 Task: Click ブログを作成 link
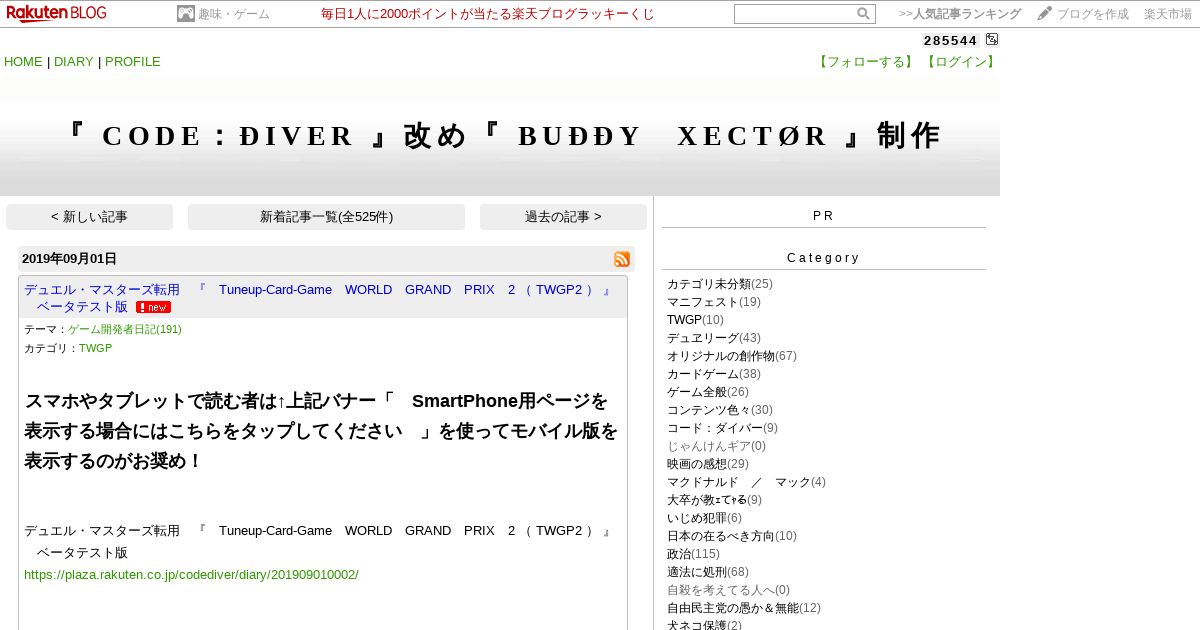coord(1093,14)
